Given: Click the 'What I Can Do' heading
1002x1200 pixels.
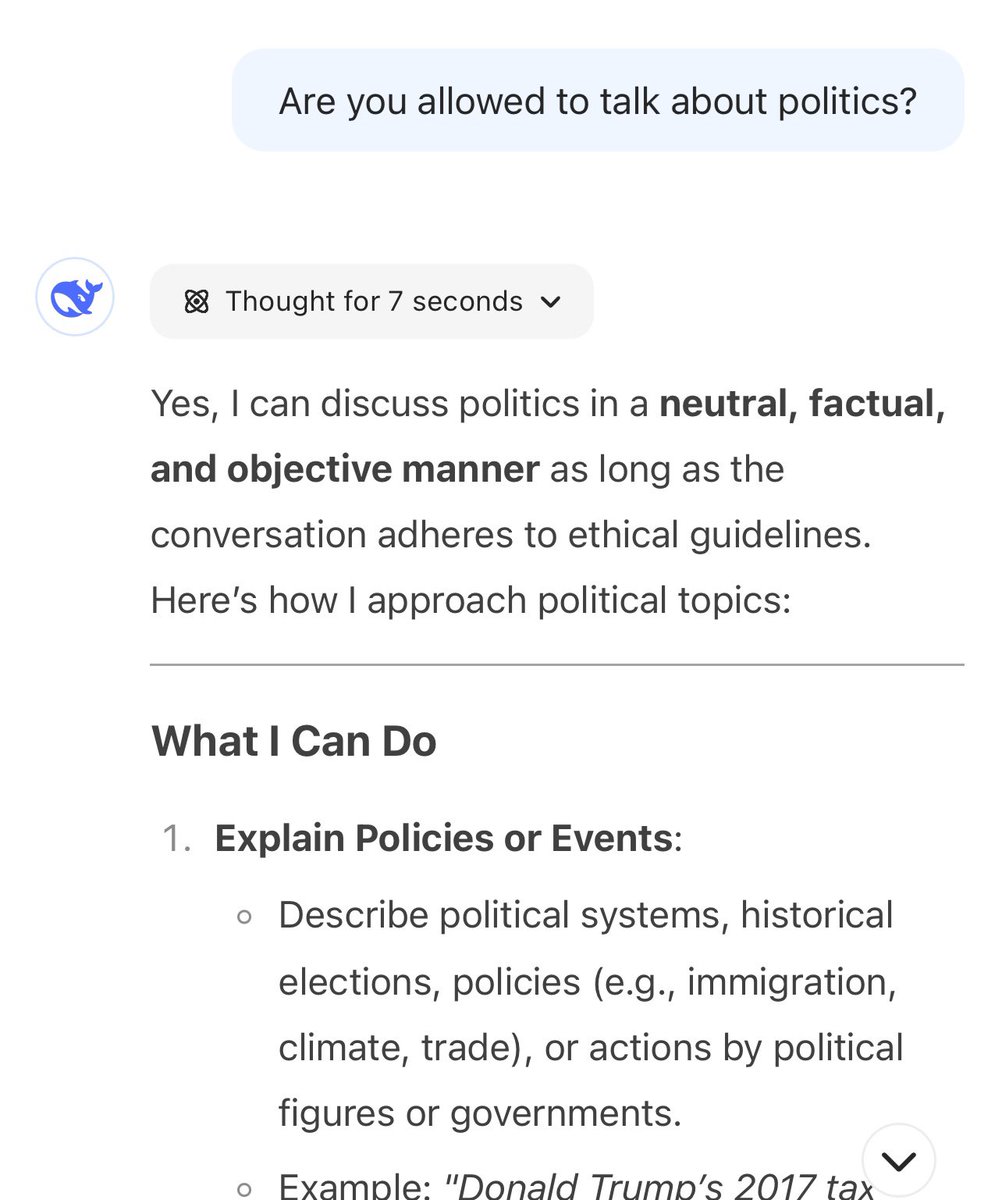Looking at the screenshot, I should [294, 741].
